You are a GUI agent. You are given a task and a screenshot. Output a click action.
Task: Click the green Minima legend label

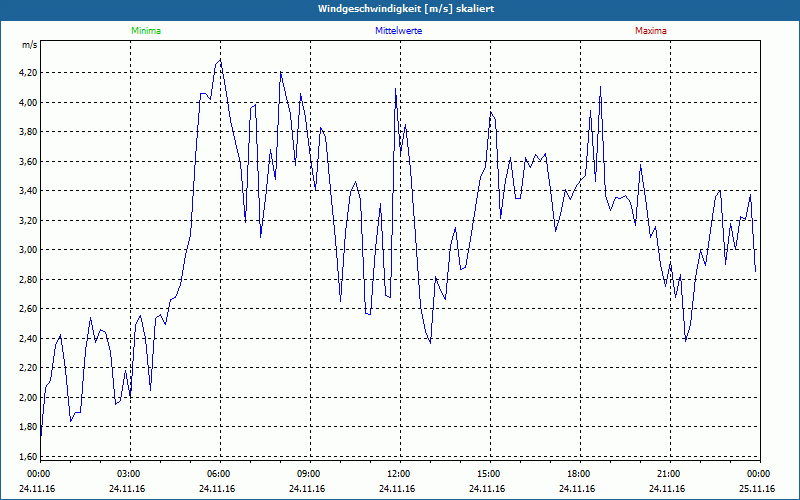pyautogui.click(x=146, y=31)
